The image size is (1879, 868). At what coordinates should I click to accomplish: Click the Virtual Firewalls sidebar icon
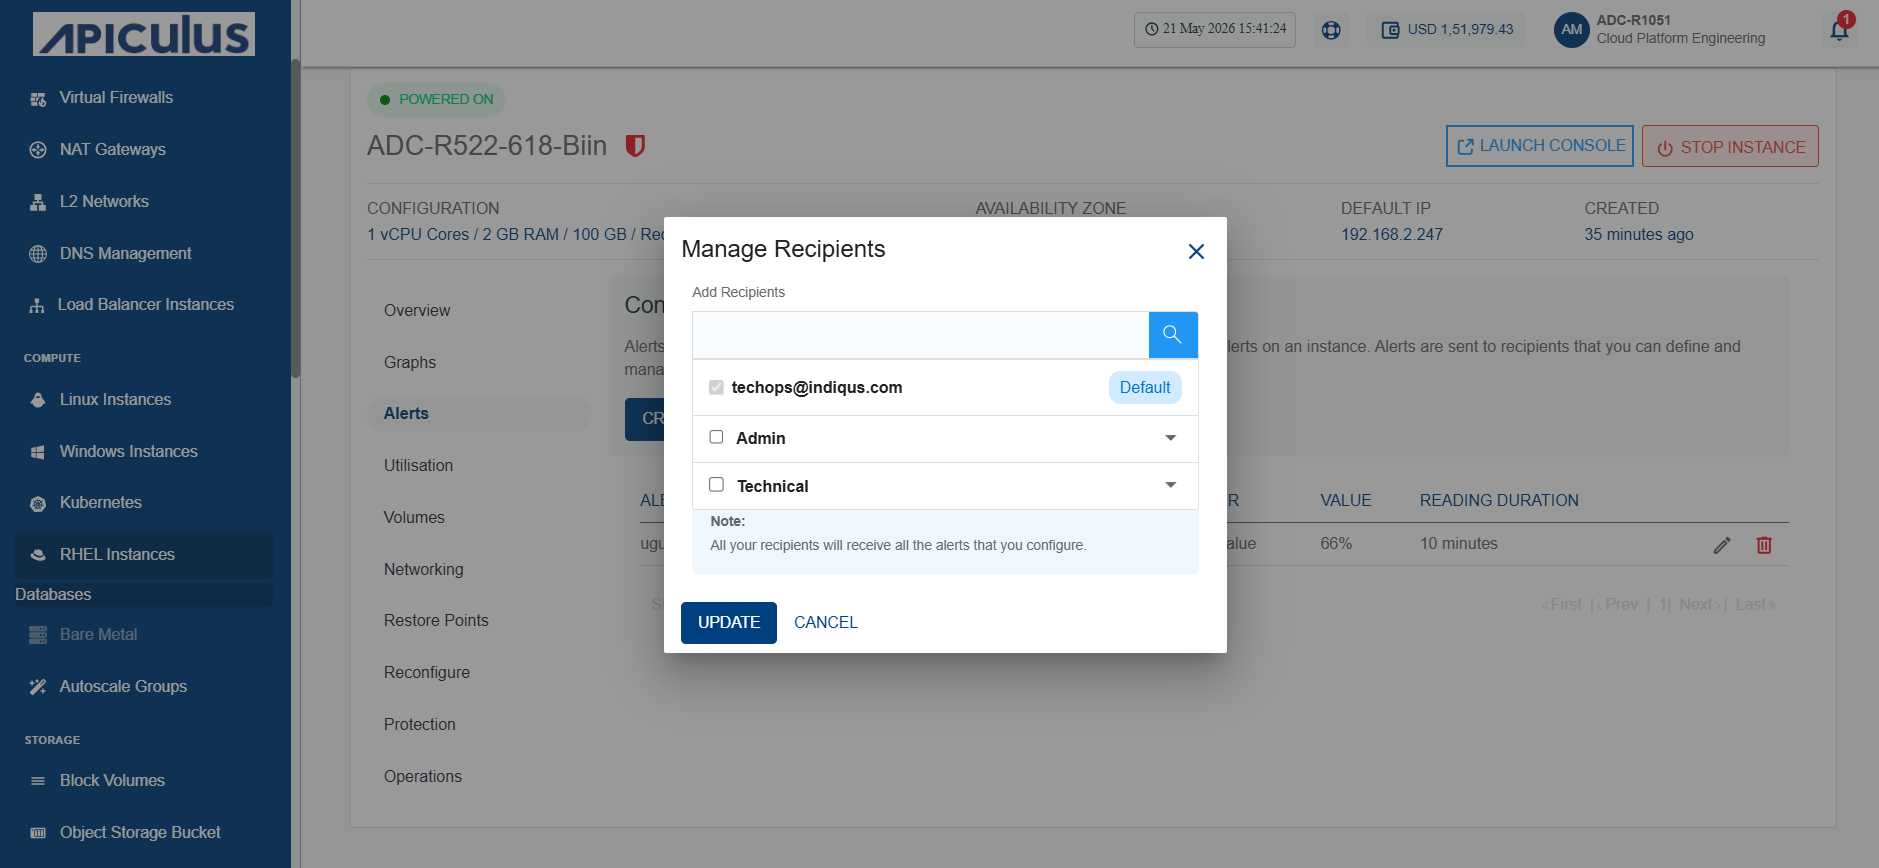coord(38,98)
